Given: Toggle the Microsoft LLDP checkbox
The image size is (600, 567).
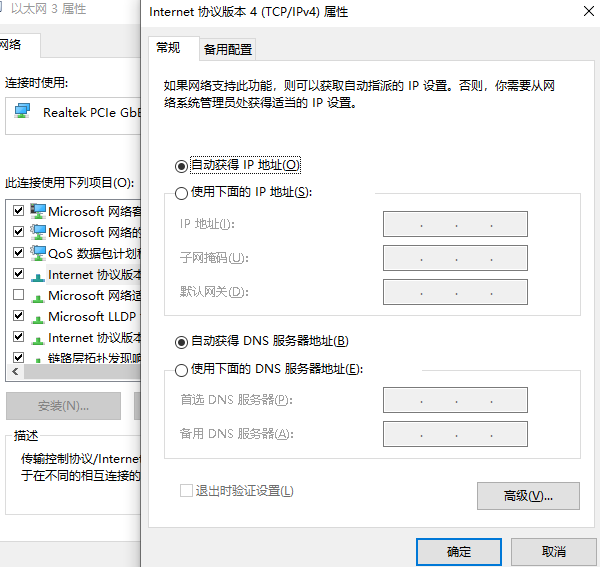Looking at the screenshot, I should 18,316.
